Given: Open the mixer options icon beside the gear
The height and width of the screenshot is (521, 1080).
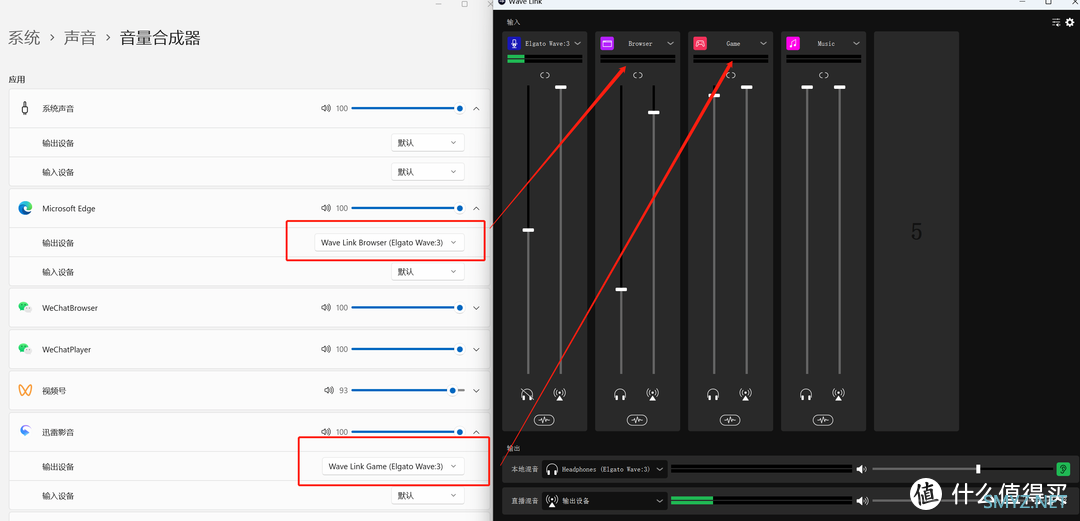Looking at the screenshot, I should [1056, 23].
